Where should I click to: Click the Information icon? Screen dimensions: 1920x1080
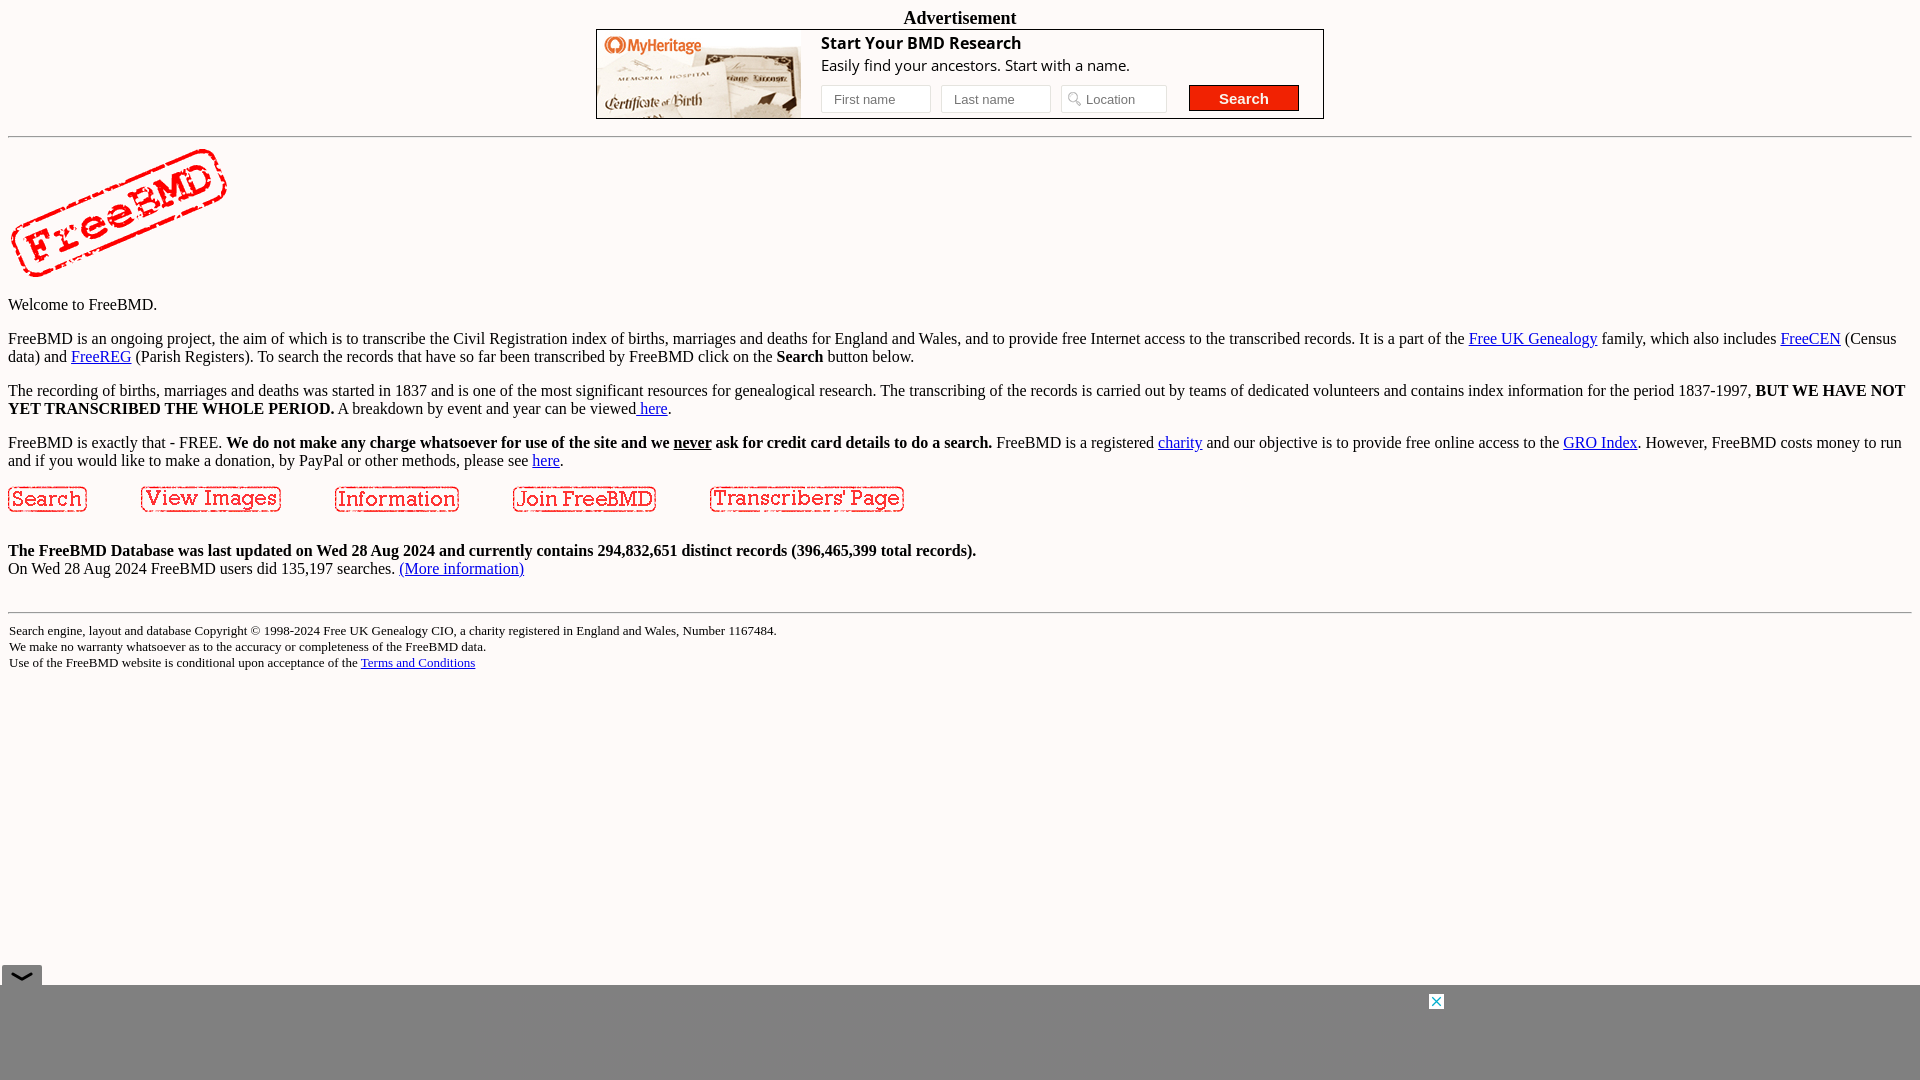(x=397, y=498)
